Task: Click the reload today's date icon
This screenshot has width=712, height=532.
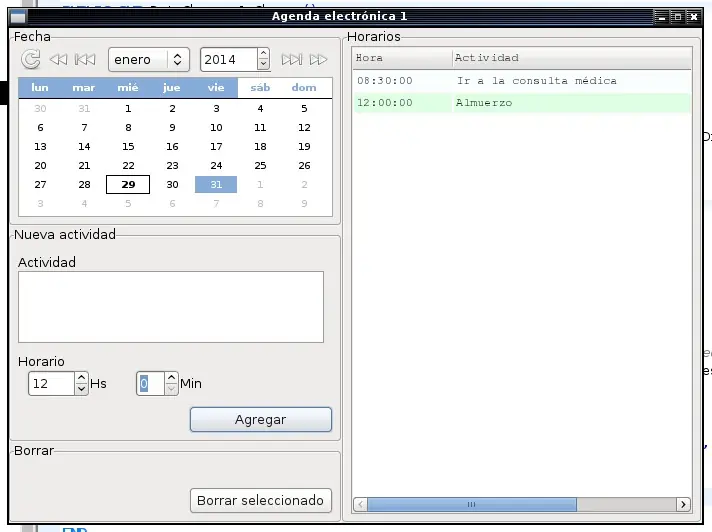Action: click(x=30, y=59)
